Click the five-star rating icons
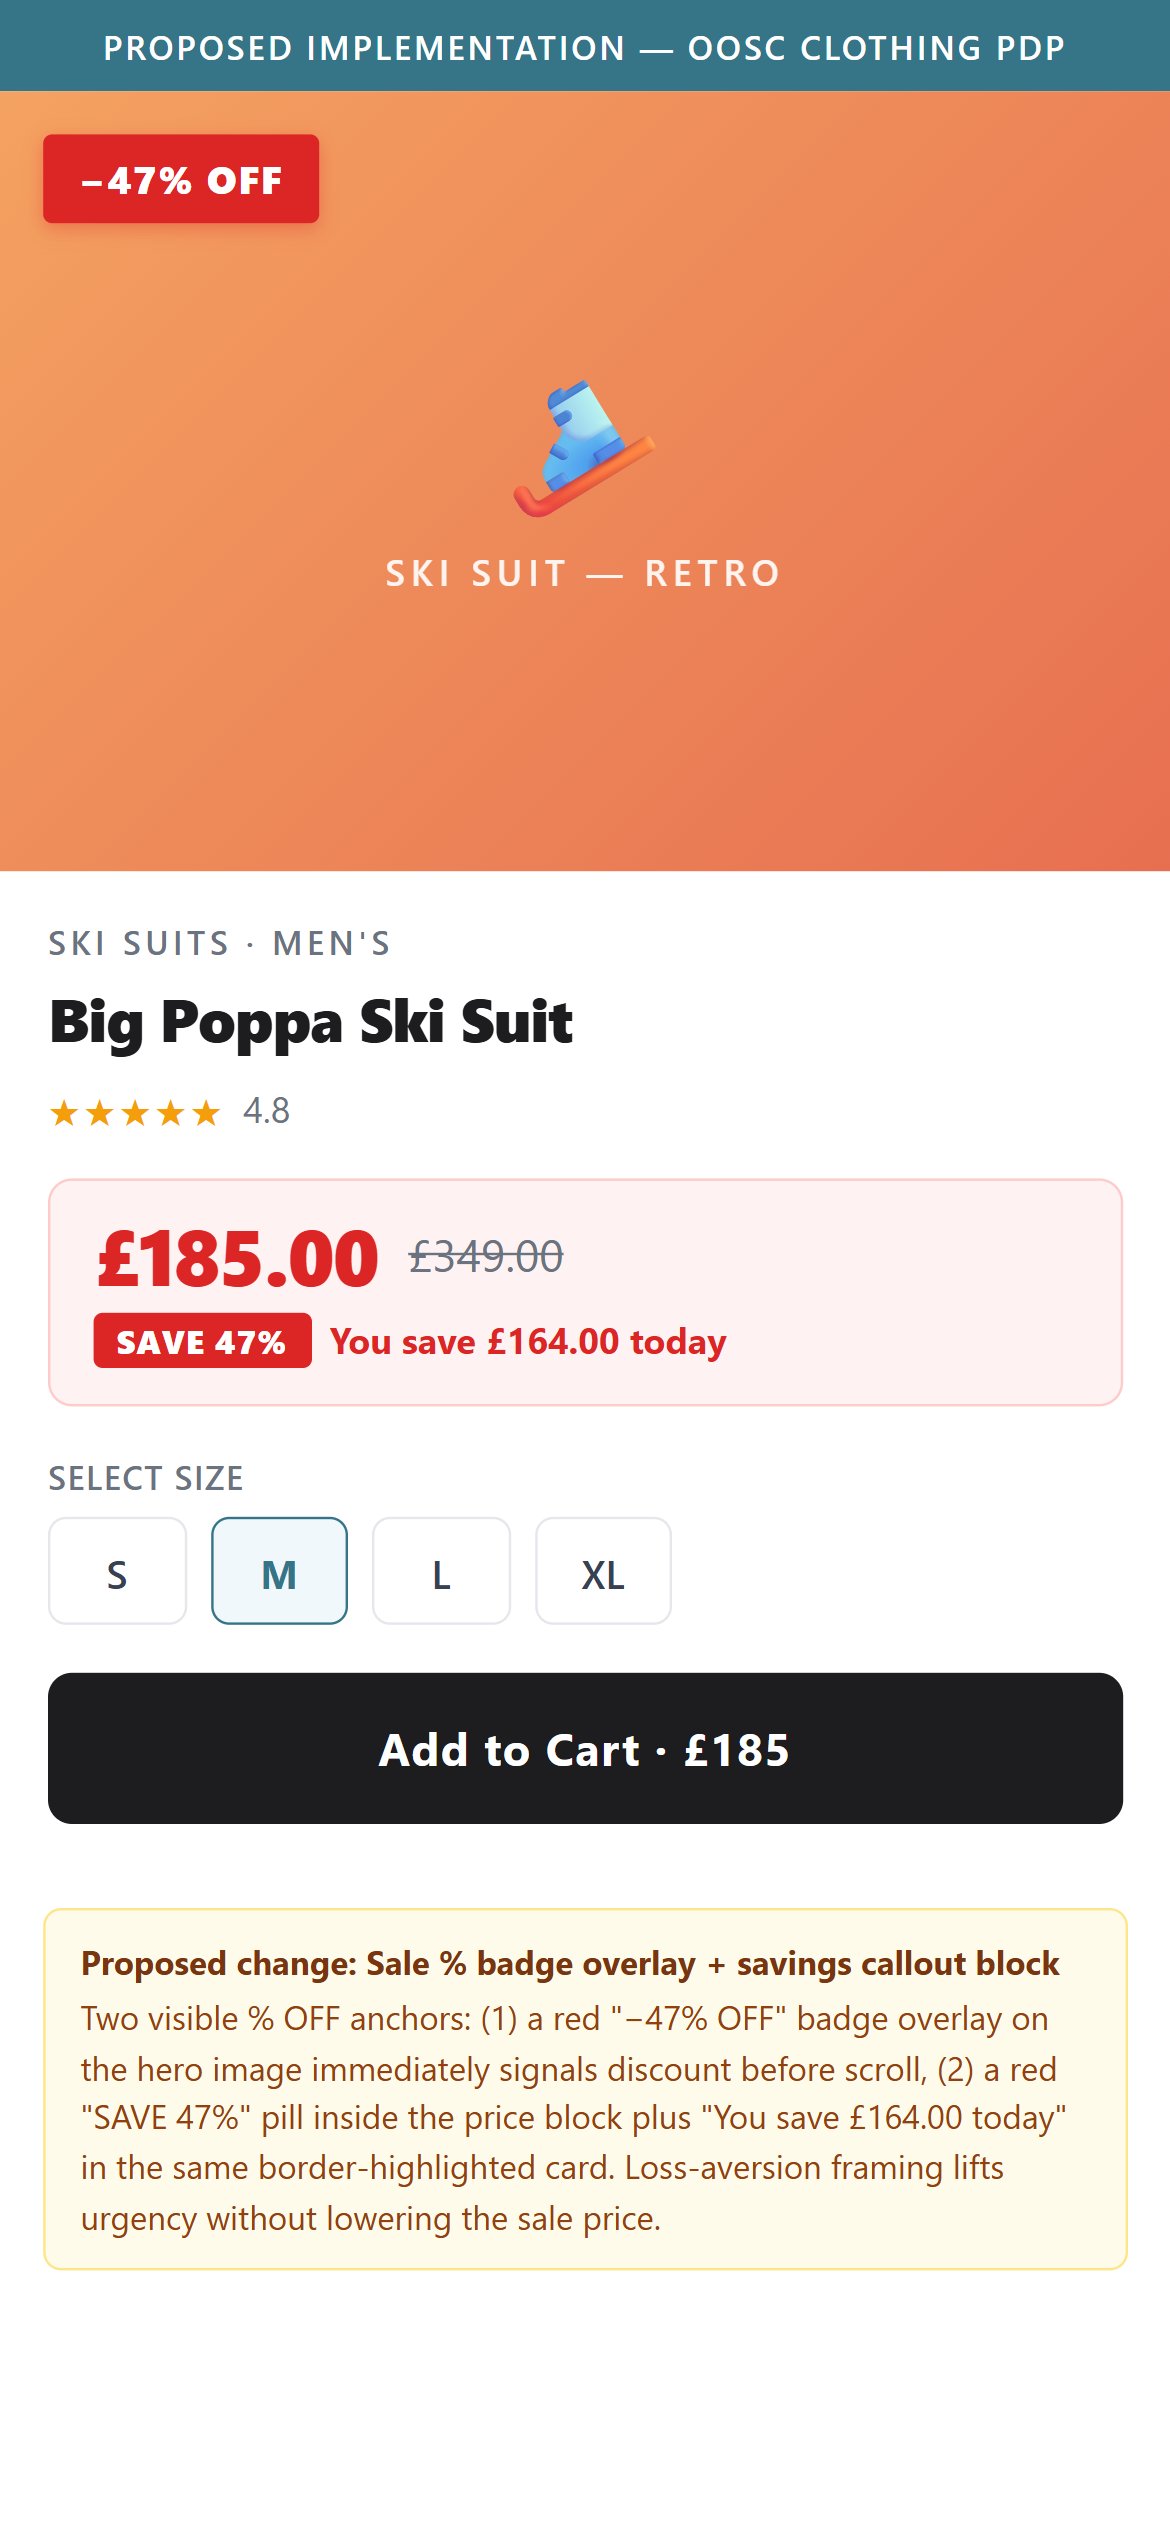This screenshot has width=1170, height=2532. tap(135, 1112)
